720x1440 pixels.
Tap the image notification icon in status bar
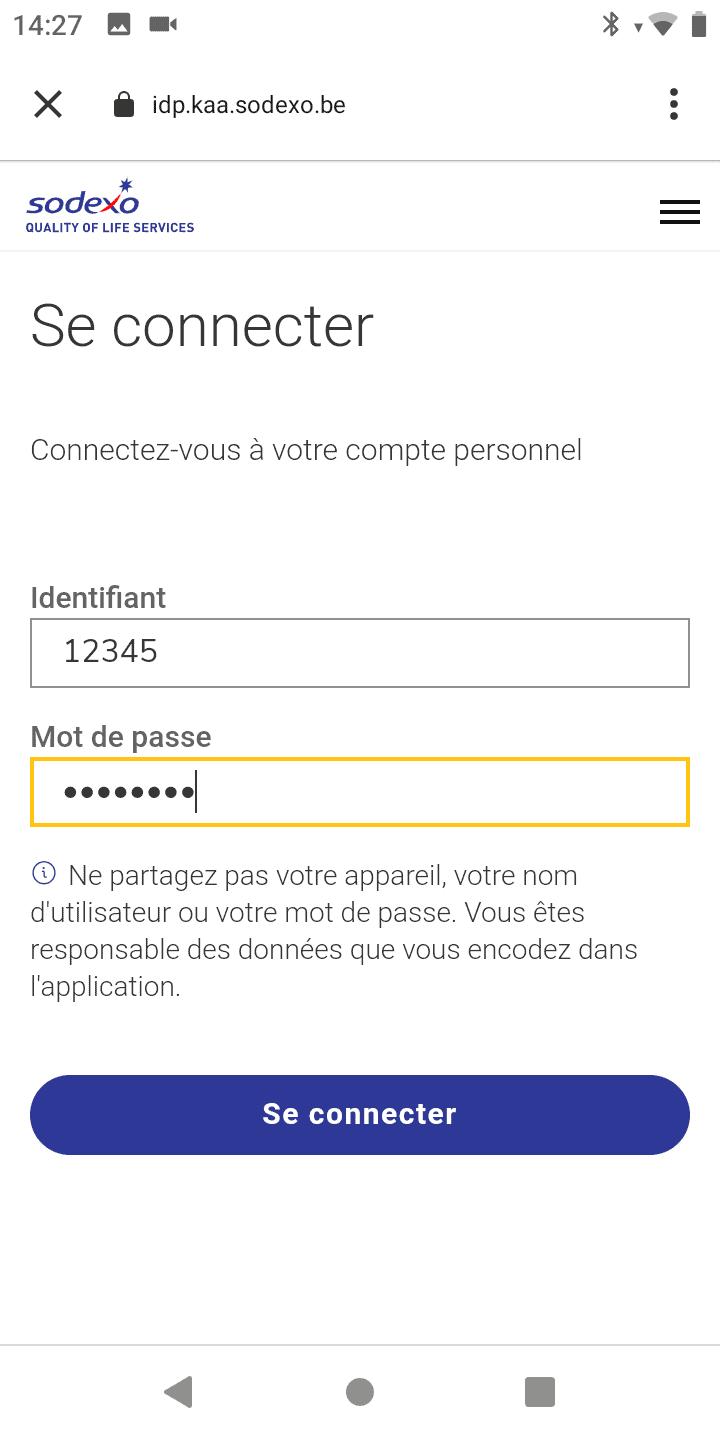click(x=120, y=26)
